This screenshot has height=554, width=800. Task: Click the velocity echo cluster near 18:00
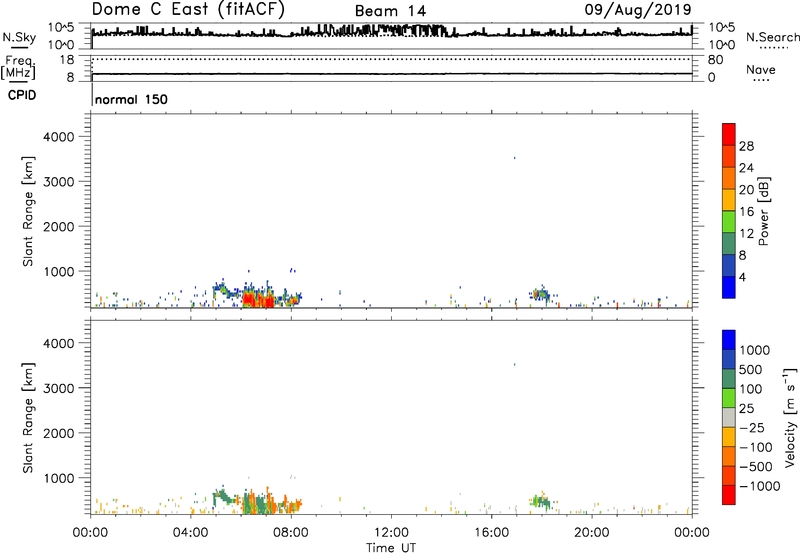[541, 501]
